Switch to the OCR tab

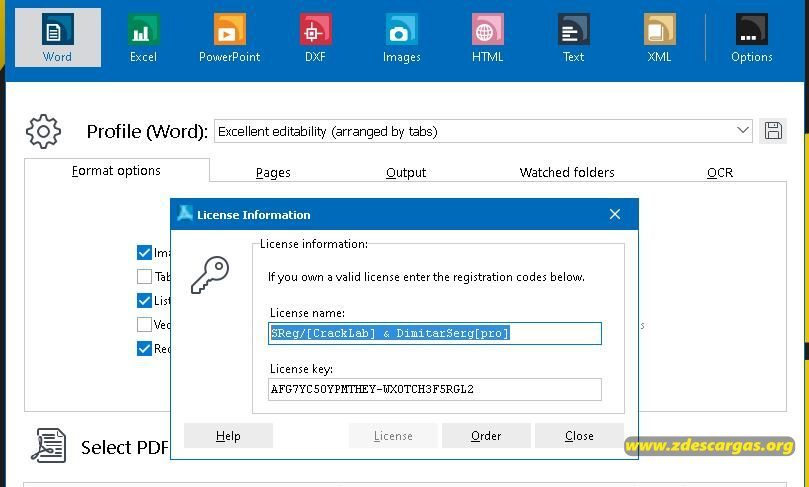click(720, 172)
